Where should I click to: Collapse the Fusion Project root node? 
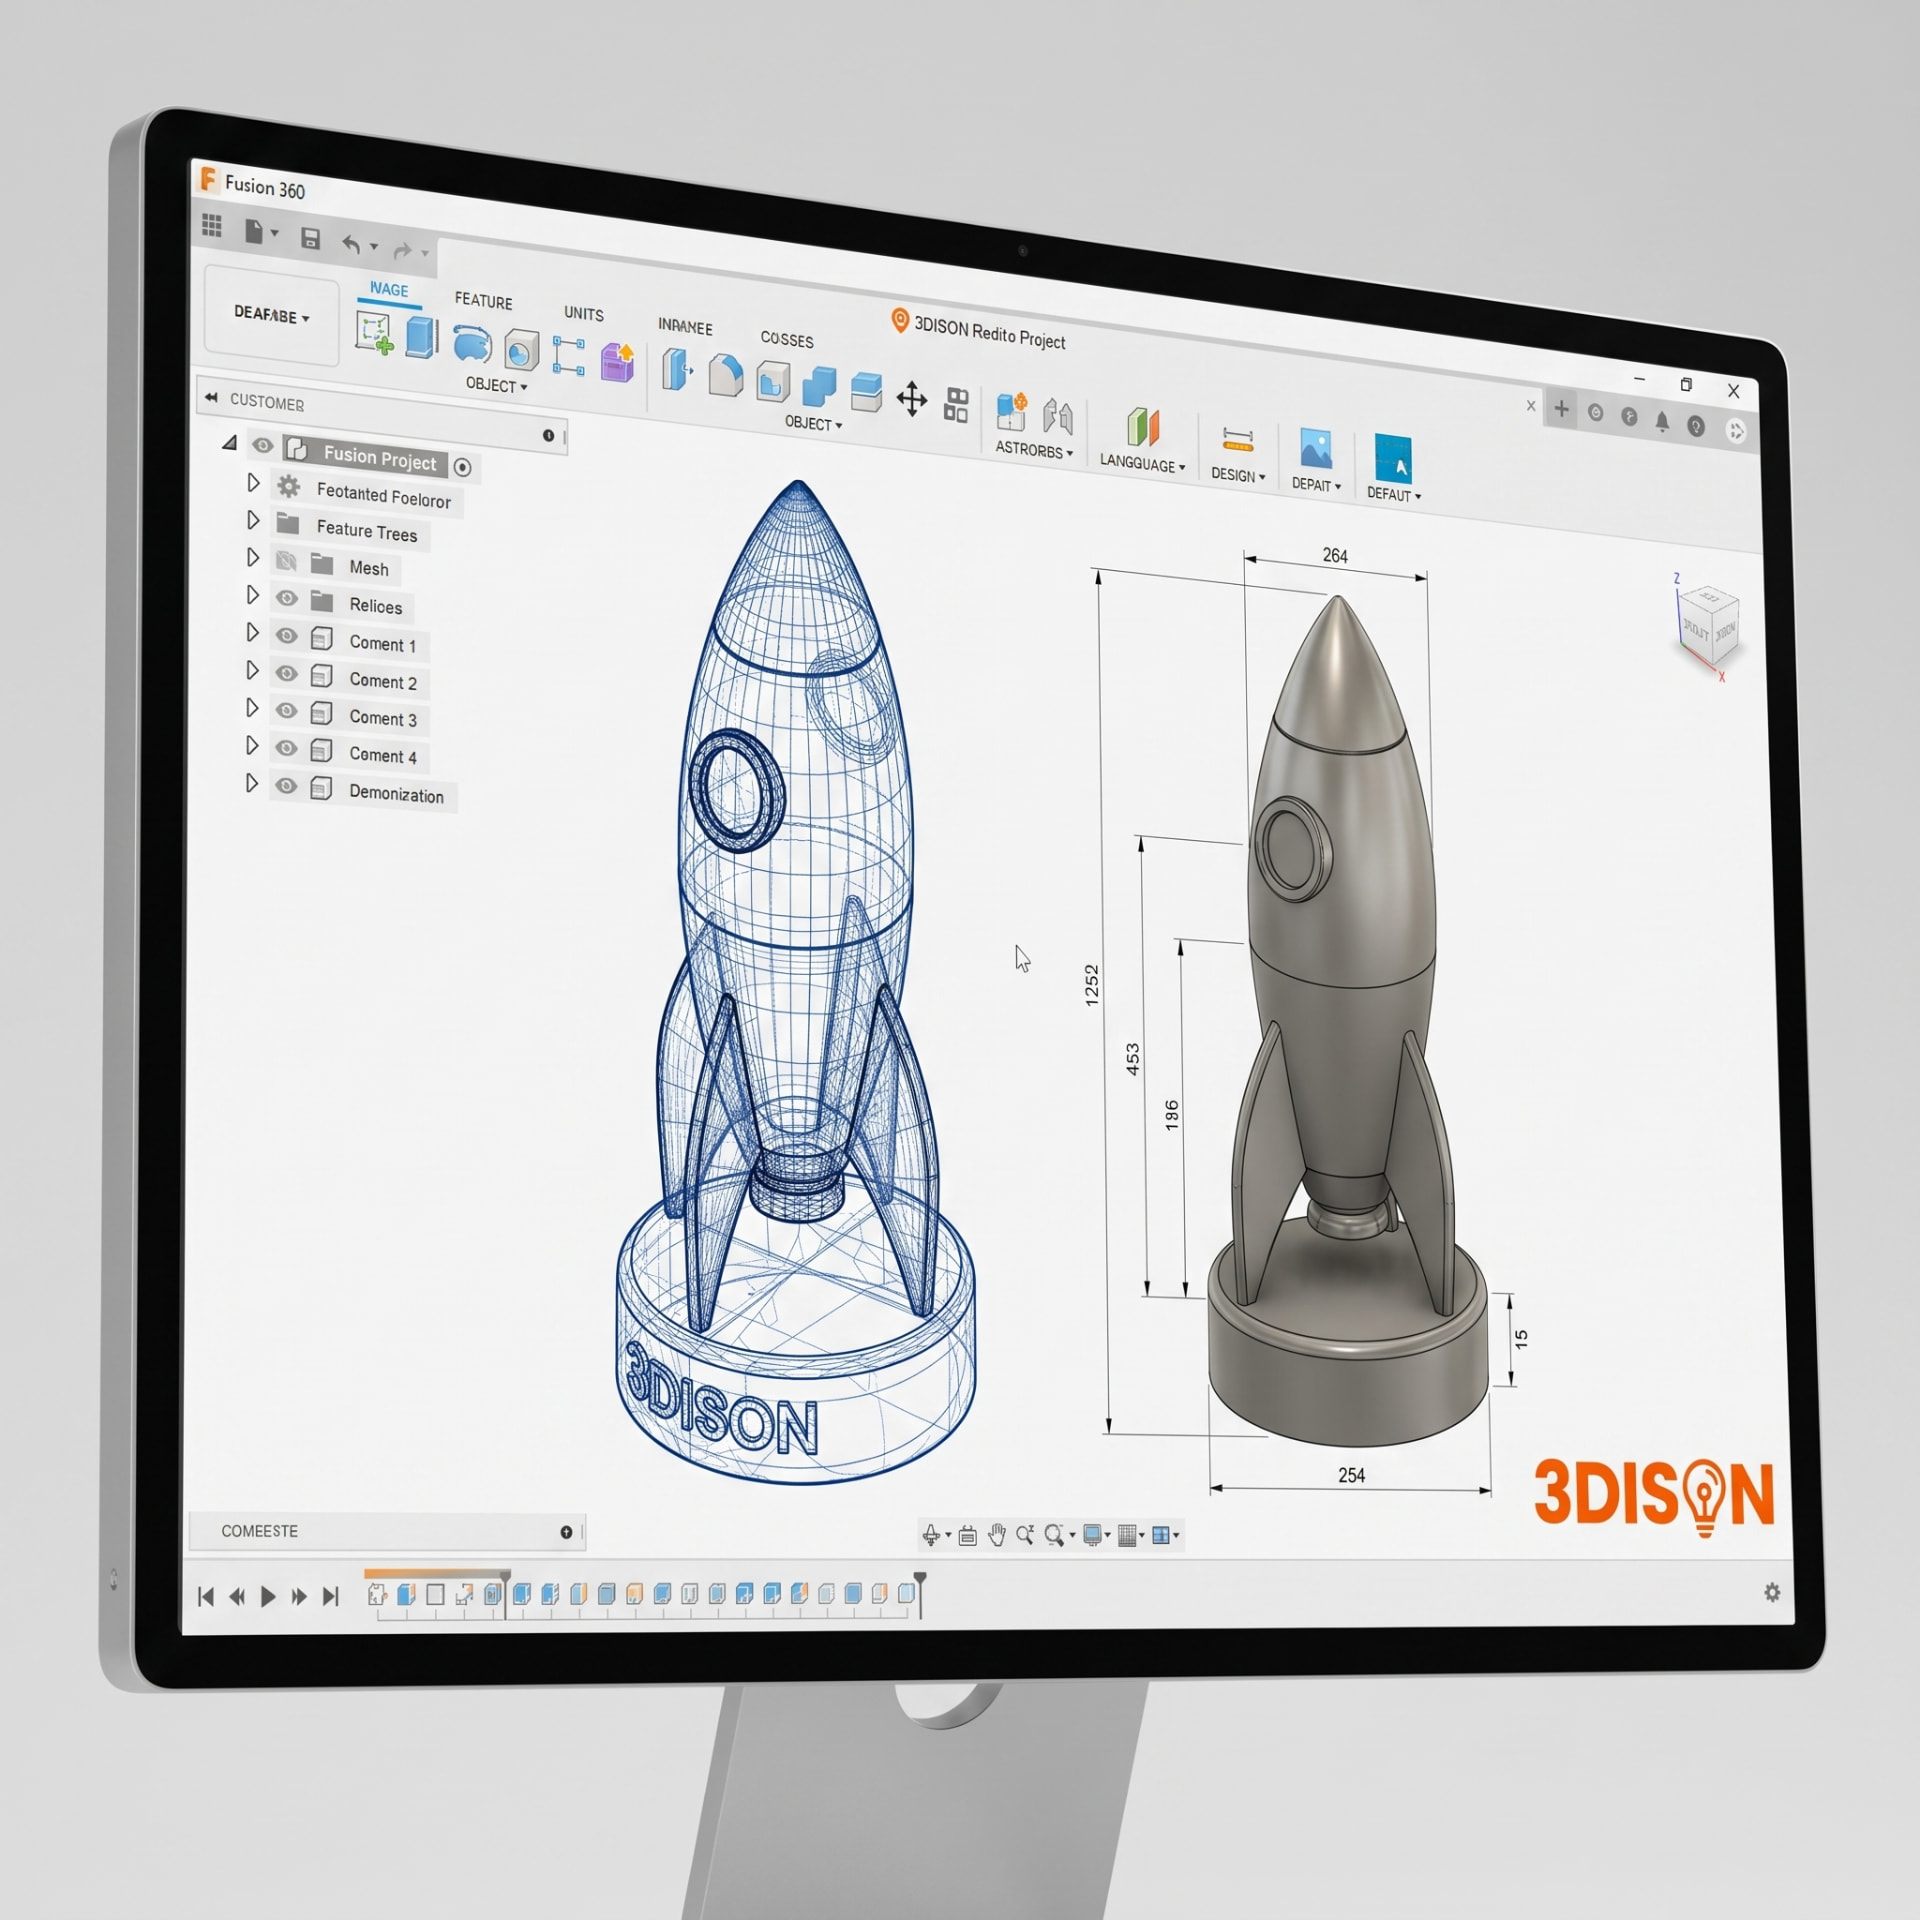[230, 442]
